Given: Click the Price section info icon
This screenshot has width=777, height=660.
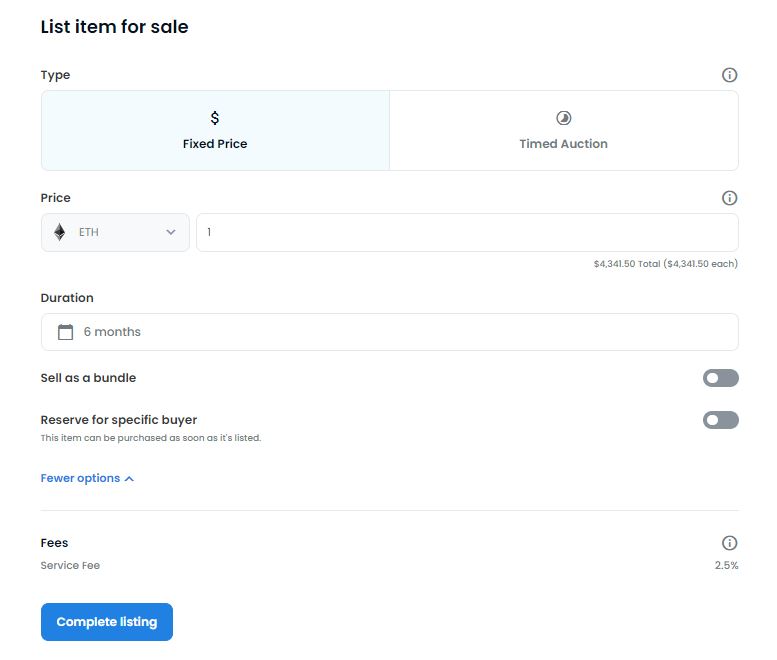Looking at the screenshot, I should 729,198.
